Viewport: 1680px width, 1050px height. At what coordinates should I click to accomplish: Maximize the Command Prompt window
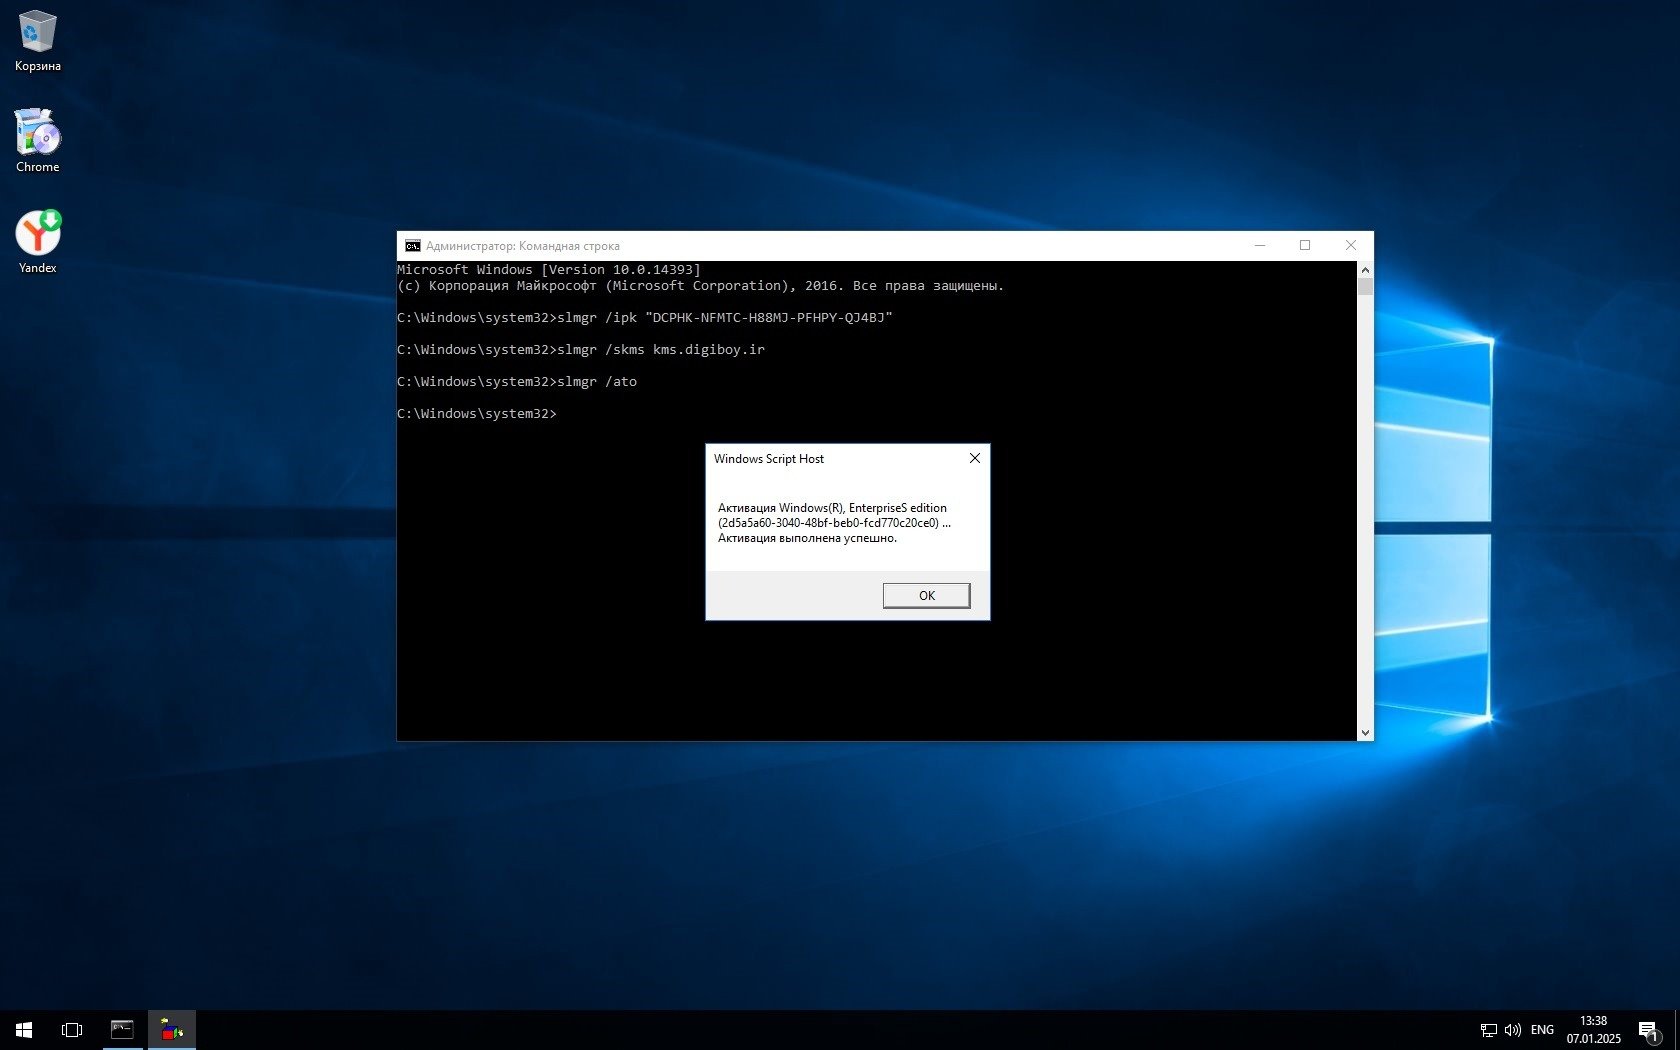click(1305, 246)
